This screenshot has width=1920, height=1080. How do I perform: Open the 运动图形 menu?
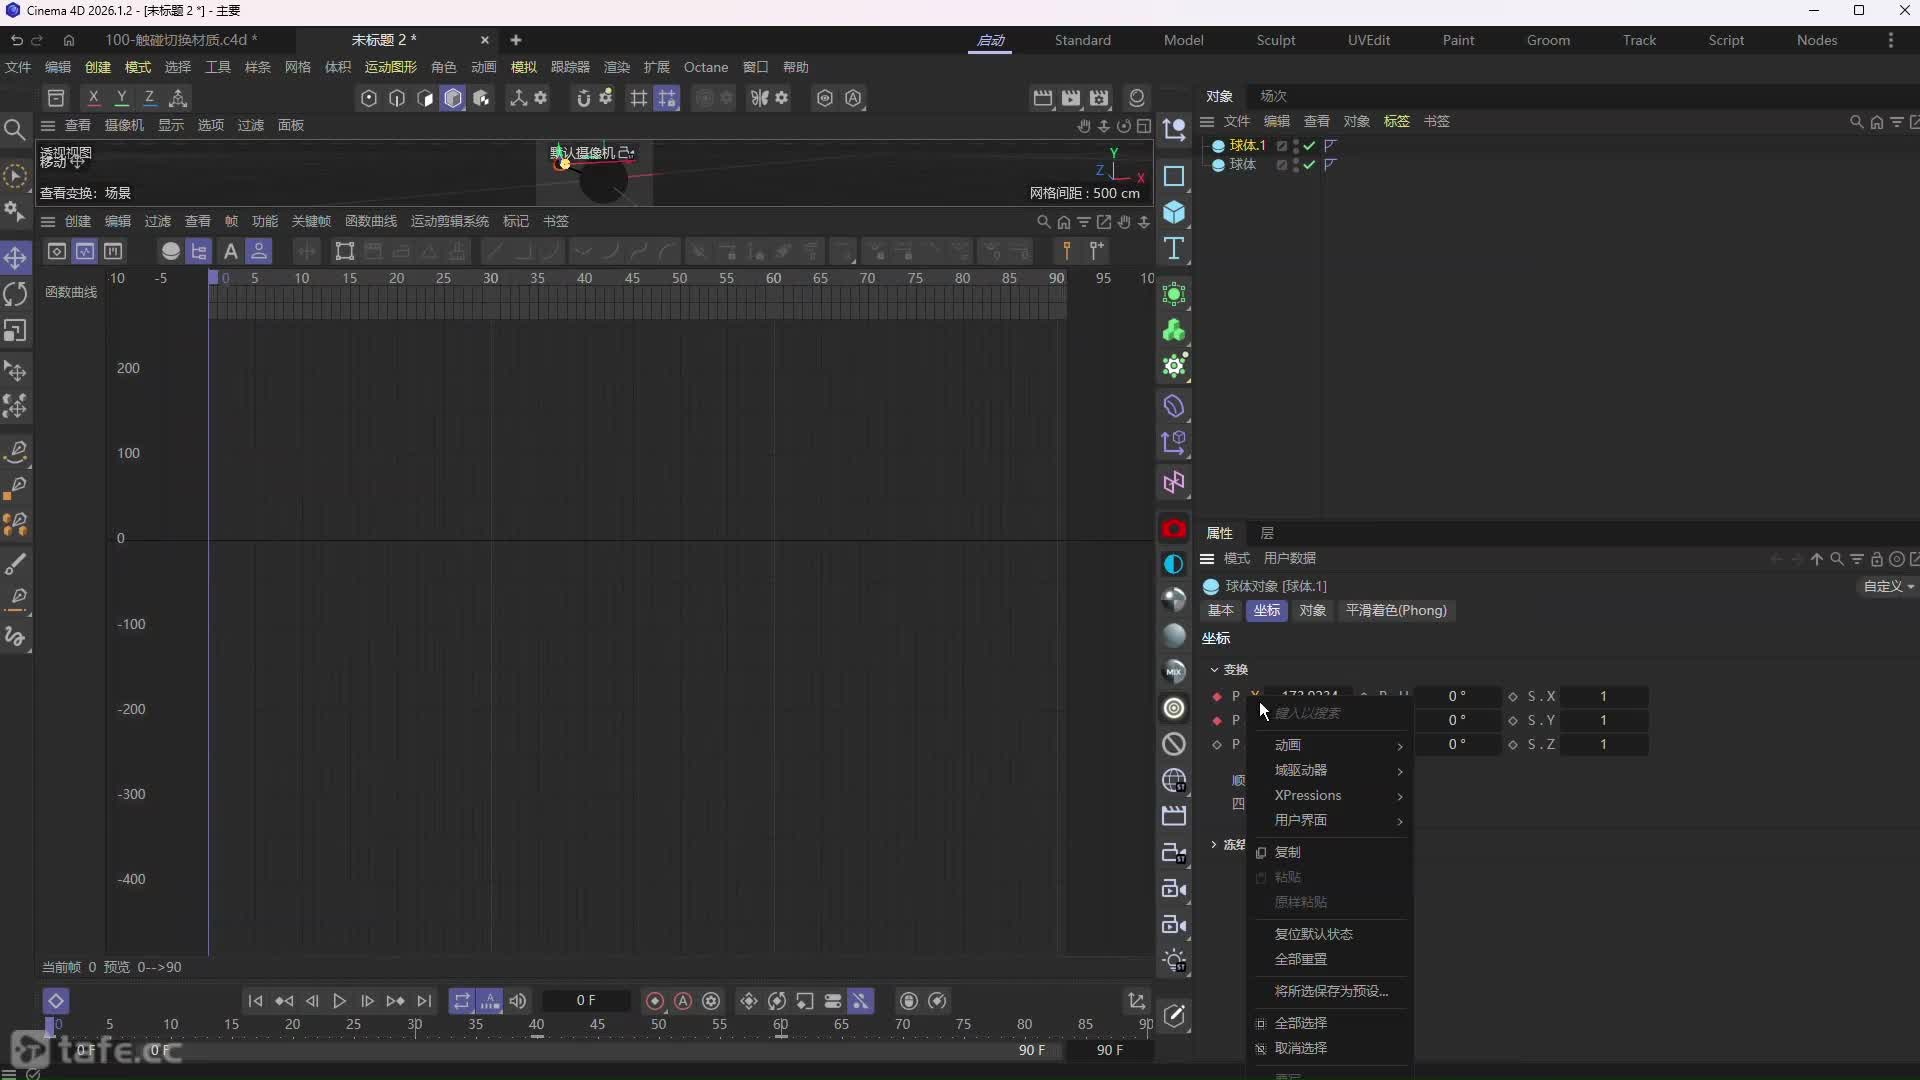390,67
